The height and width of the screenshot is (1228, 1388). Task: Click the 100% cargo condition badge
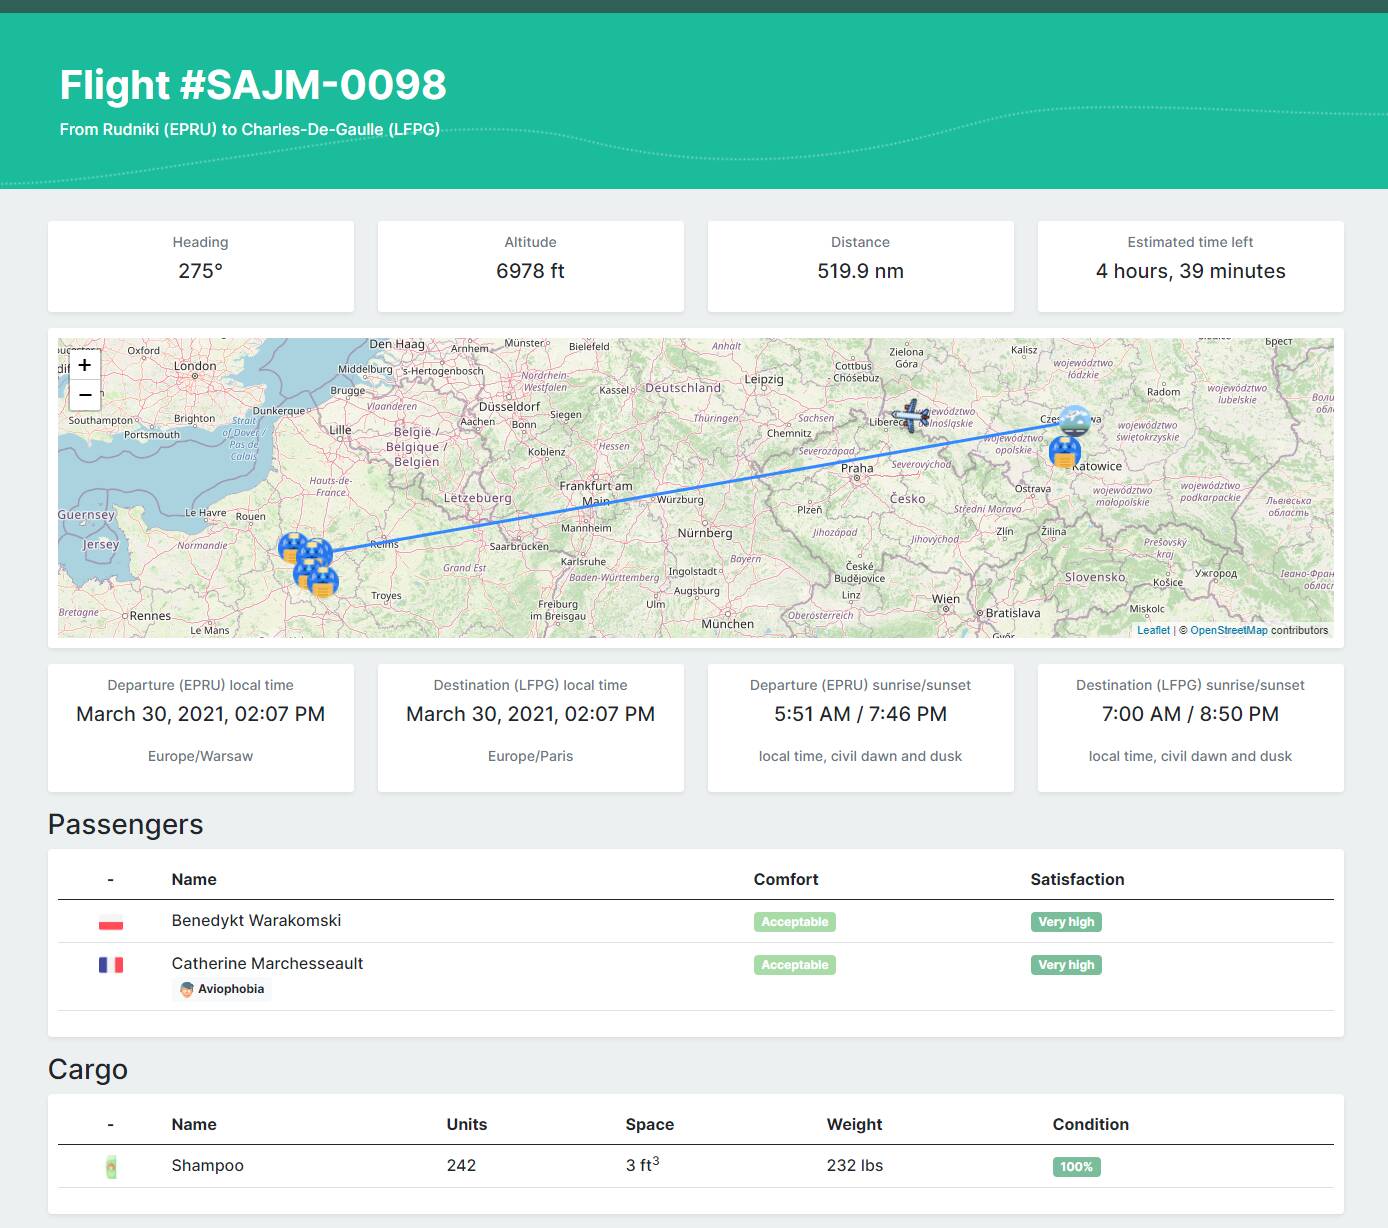click(1076, 1167)
